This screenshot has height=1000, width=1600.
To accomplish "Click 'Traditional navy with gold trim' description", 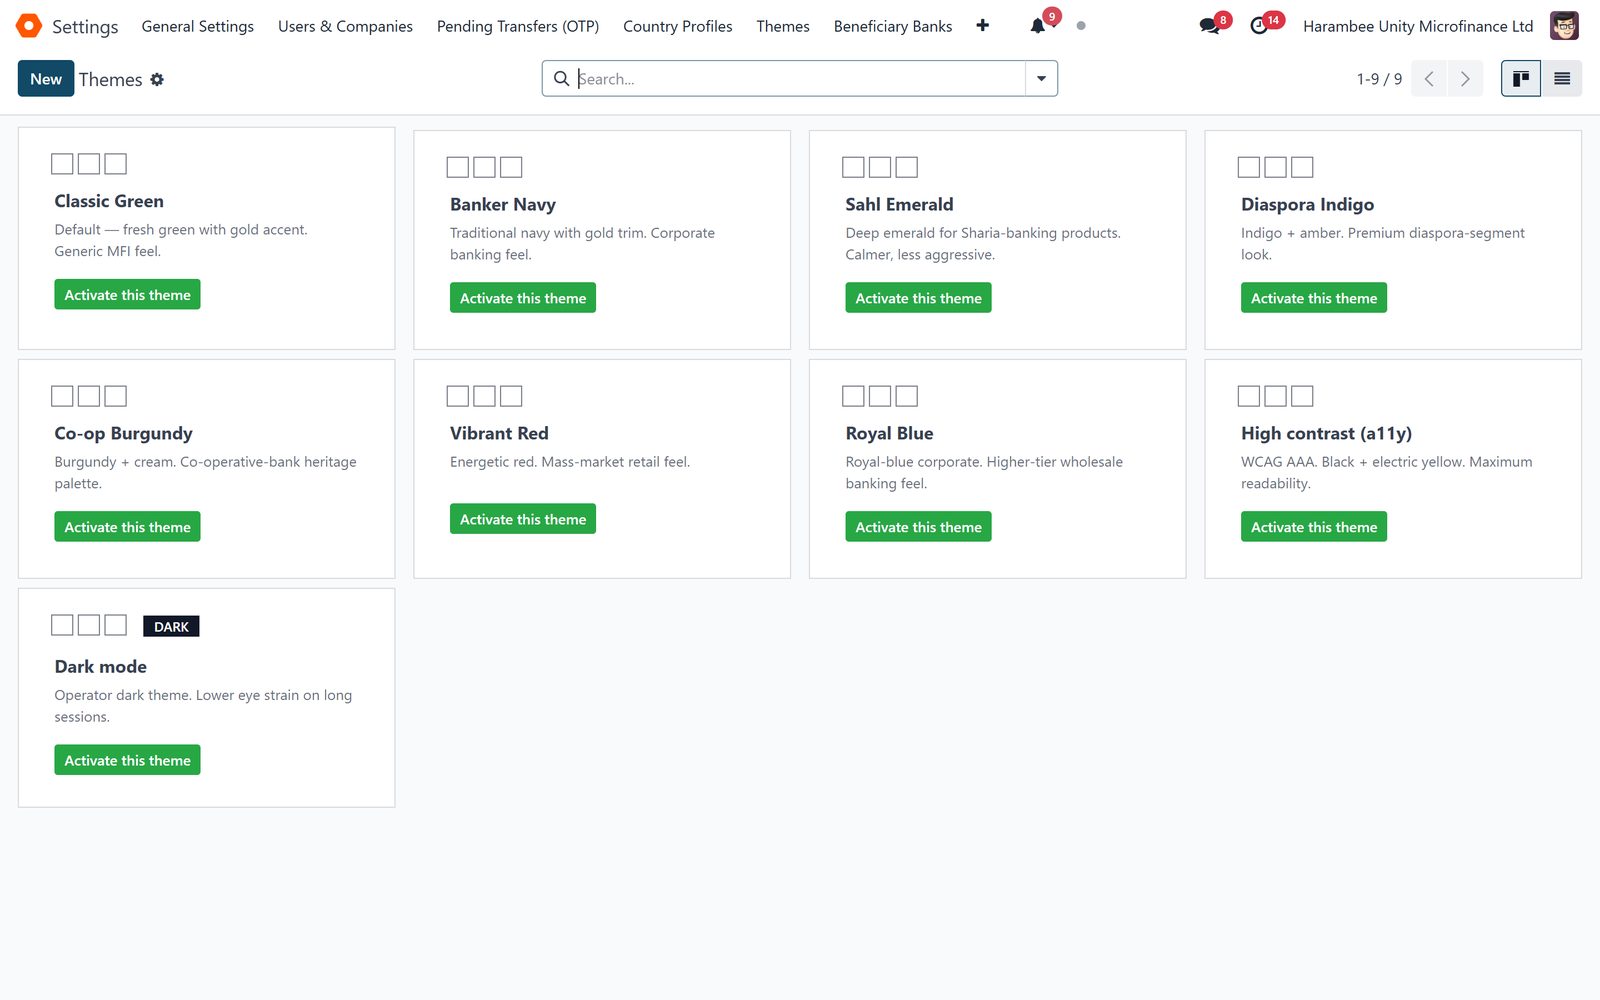I will pos(582,243).
